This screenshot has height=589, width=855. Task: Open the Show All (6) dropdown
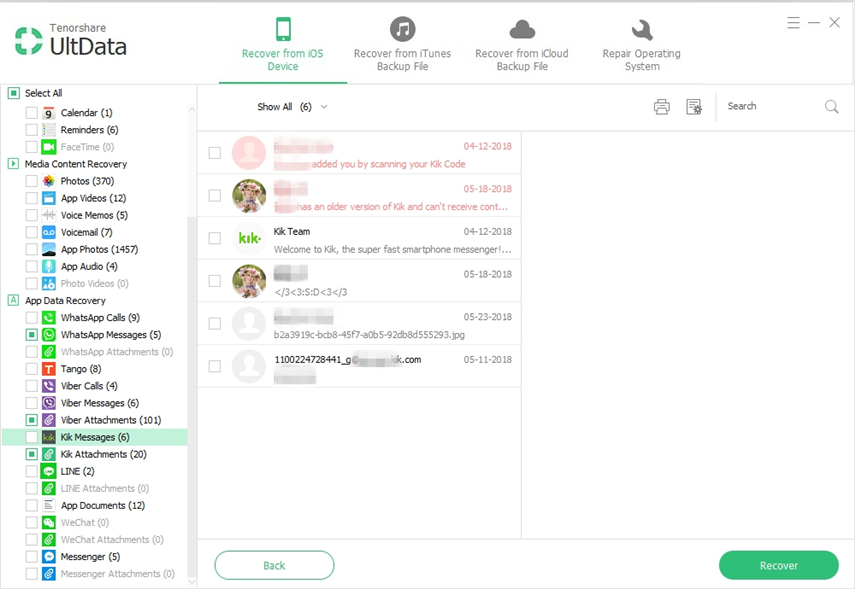click(292, 107)
